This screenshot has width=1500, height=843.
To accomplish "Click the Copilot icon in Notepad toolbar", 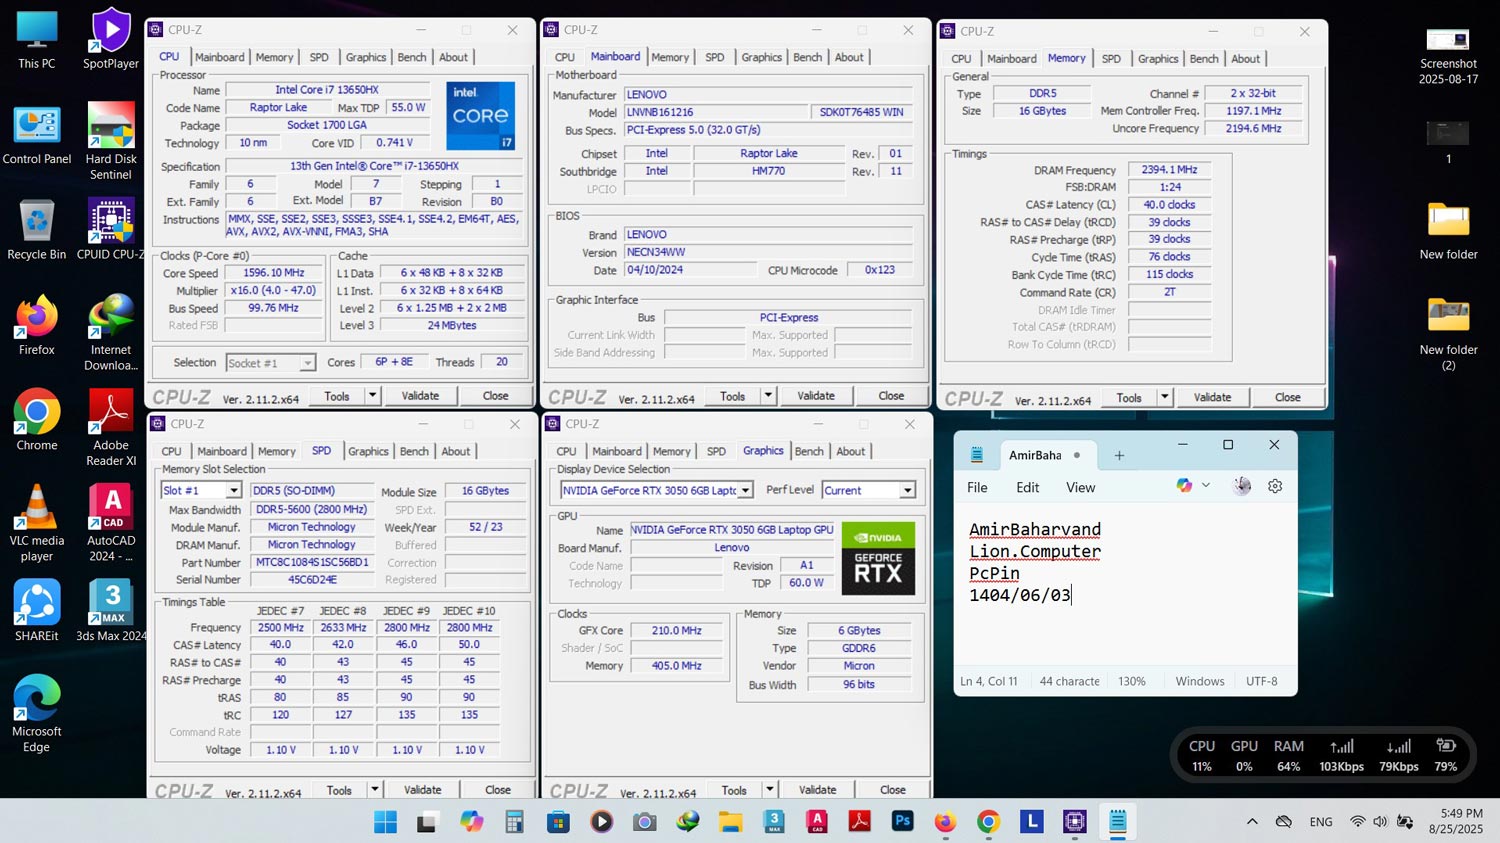I will point(1184,486).
